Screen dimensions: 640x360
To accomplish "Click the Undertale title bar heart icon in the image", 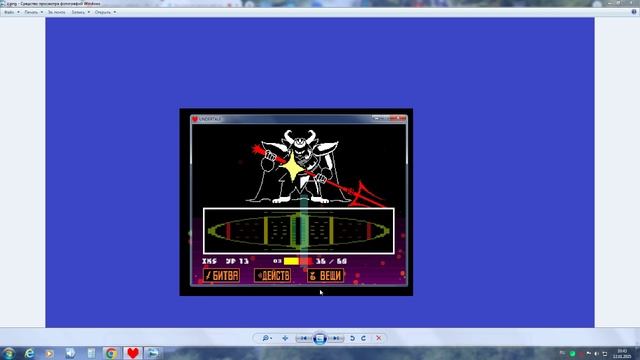I will tap(195, 119).
